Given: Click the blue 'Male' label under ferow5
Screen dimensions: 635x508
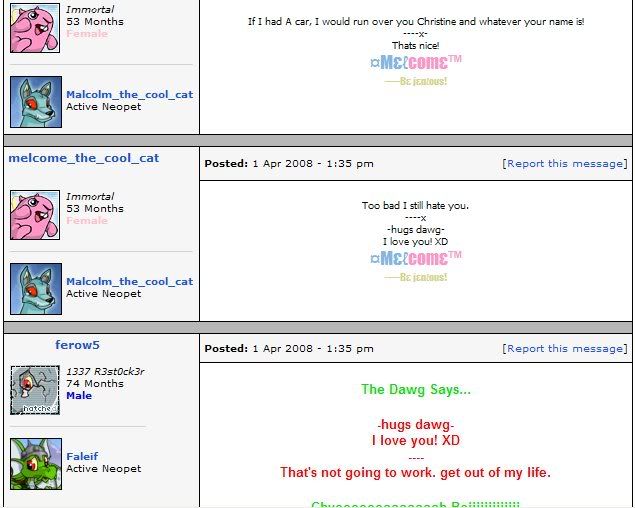Looking at the screenshot, I should point(79,396).
